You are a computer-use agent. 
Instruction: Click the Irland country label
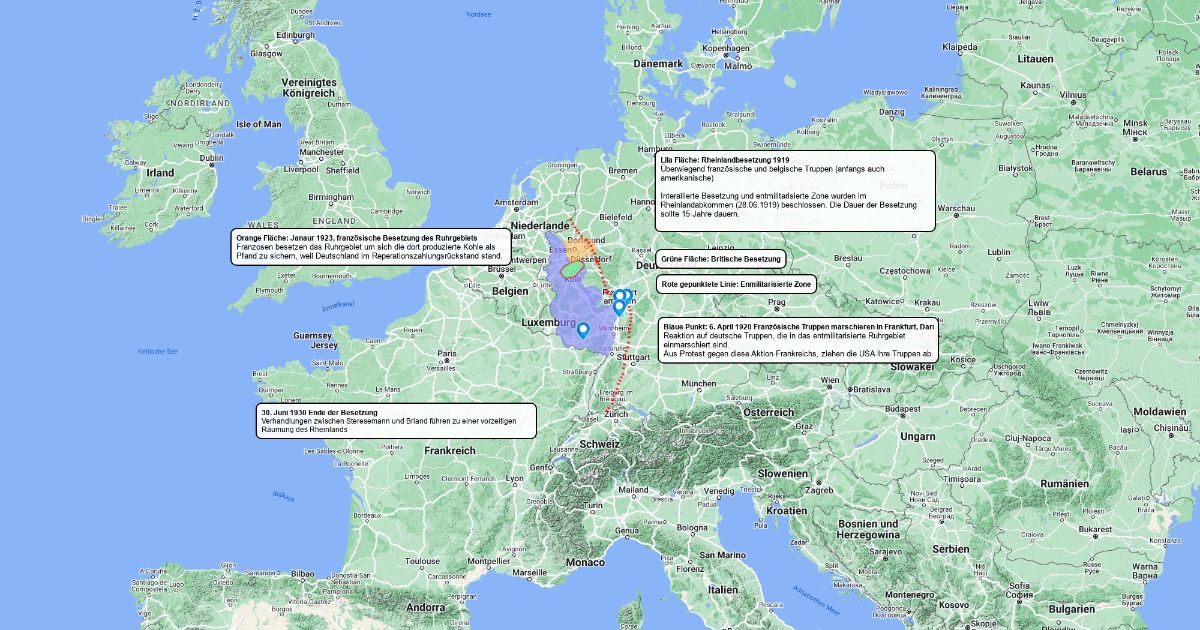[161, 172]
